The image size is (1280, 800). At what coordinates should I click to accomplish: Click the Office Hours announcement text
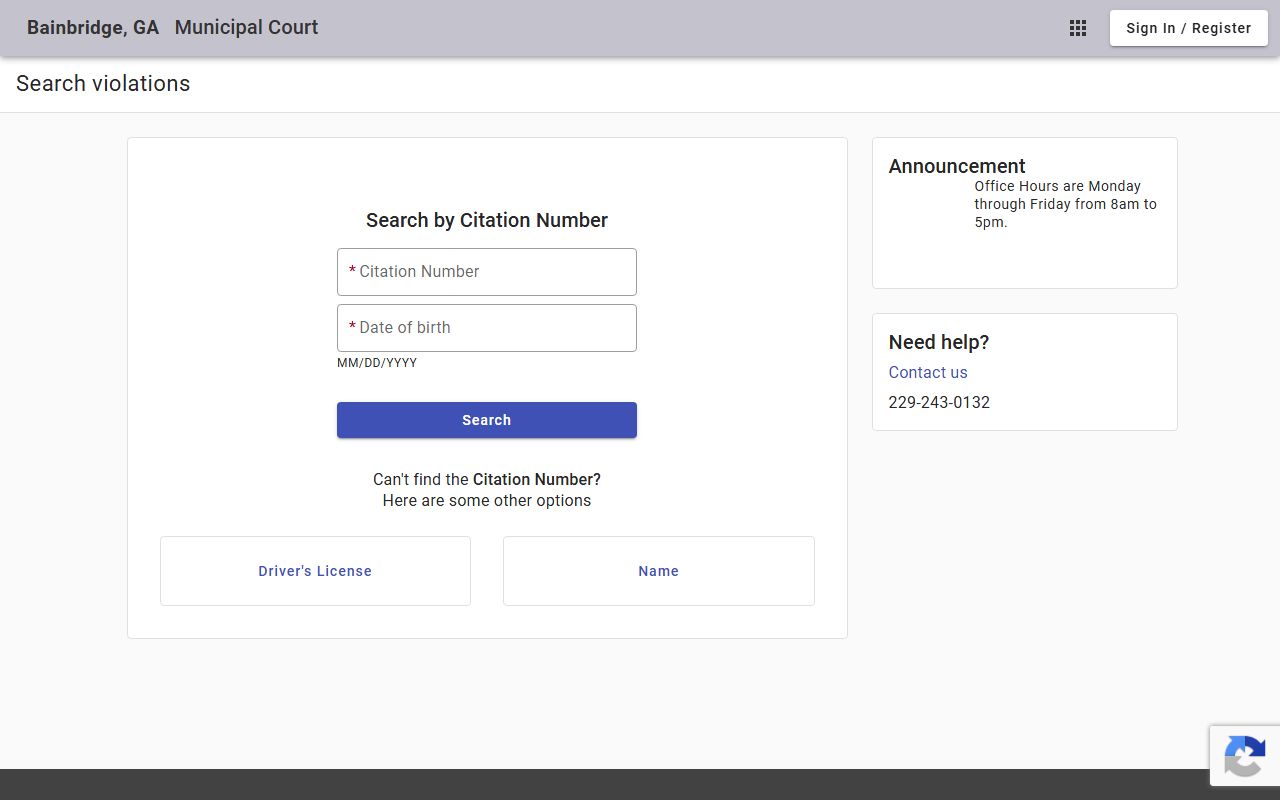coord(1066,204)
